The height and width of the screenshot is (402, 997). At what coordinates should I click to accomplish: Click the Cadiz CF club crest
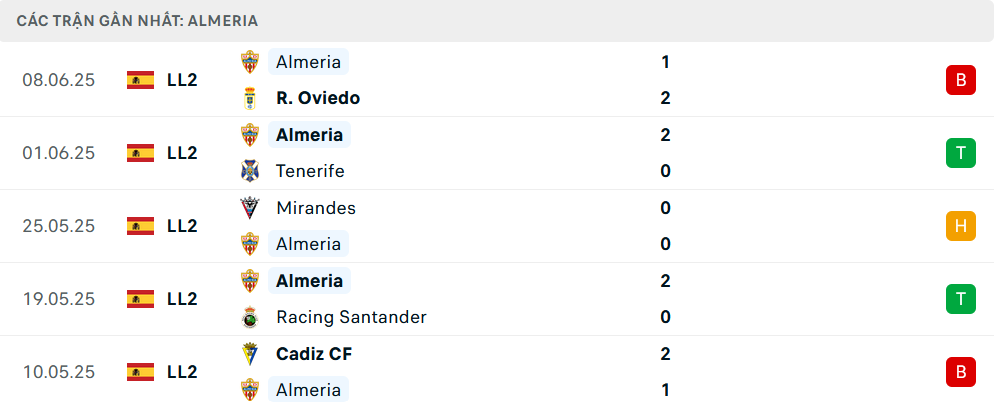tap(250, 354)
